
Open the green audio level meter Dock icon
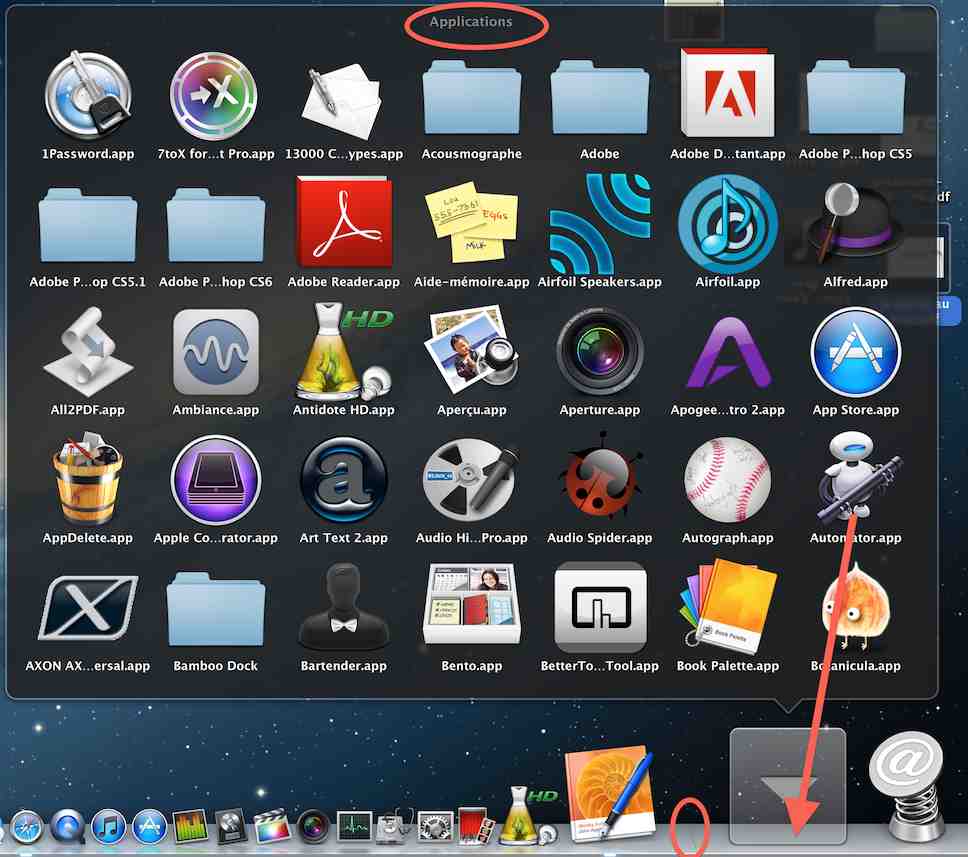pyautogui.click(x=191, y=827)
